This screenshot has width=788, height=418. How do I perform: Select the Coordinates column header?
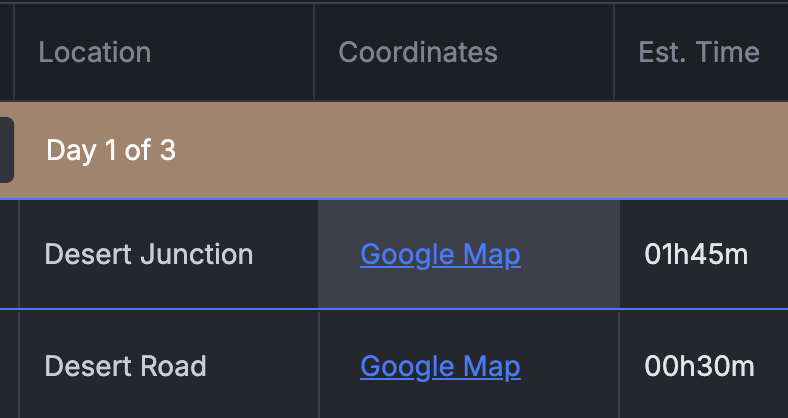point(418,52)
